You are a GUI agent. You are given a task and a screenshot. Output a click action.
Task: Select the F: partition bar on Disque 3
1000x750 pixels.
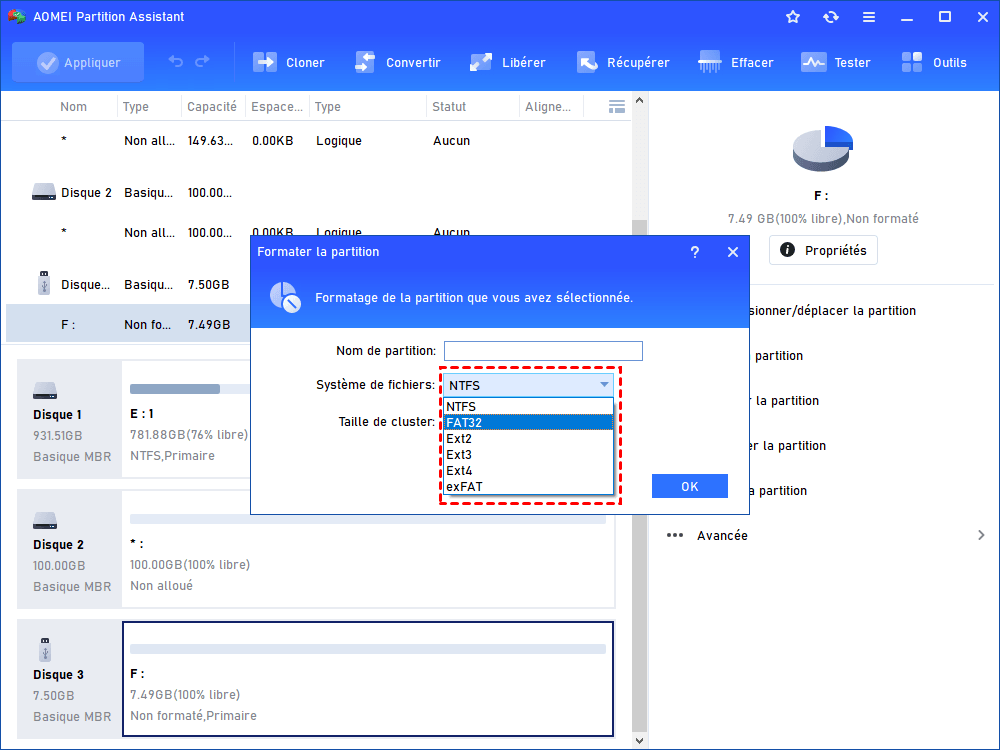point(368,649)
